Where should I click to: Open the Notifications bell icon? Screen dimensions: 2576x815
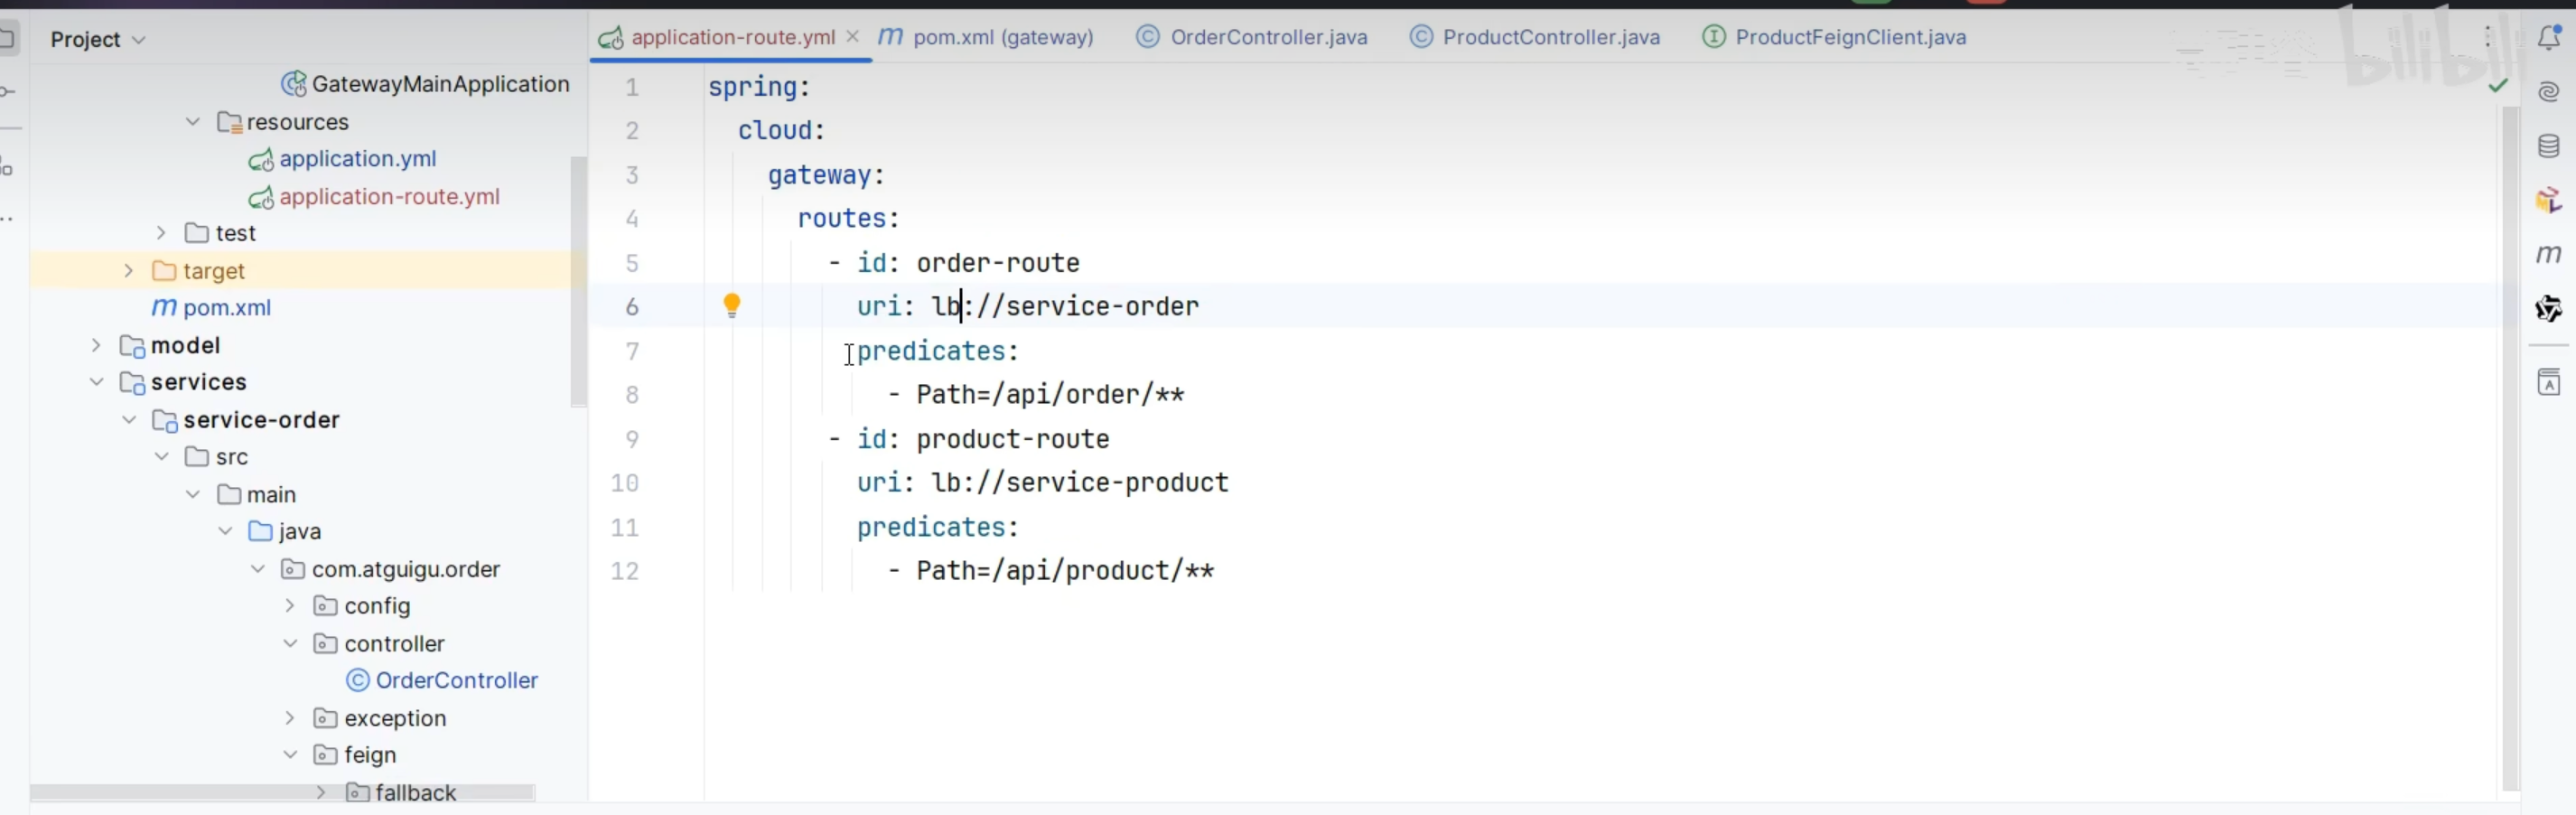[x=2548, y=38]
